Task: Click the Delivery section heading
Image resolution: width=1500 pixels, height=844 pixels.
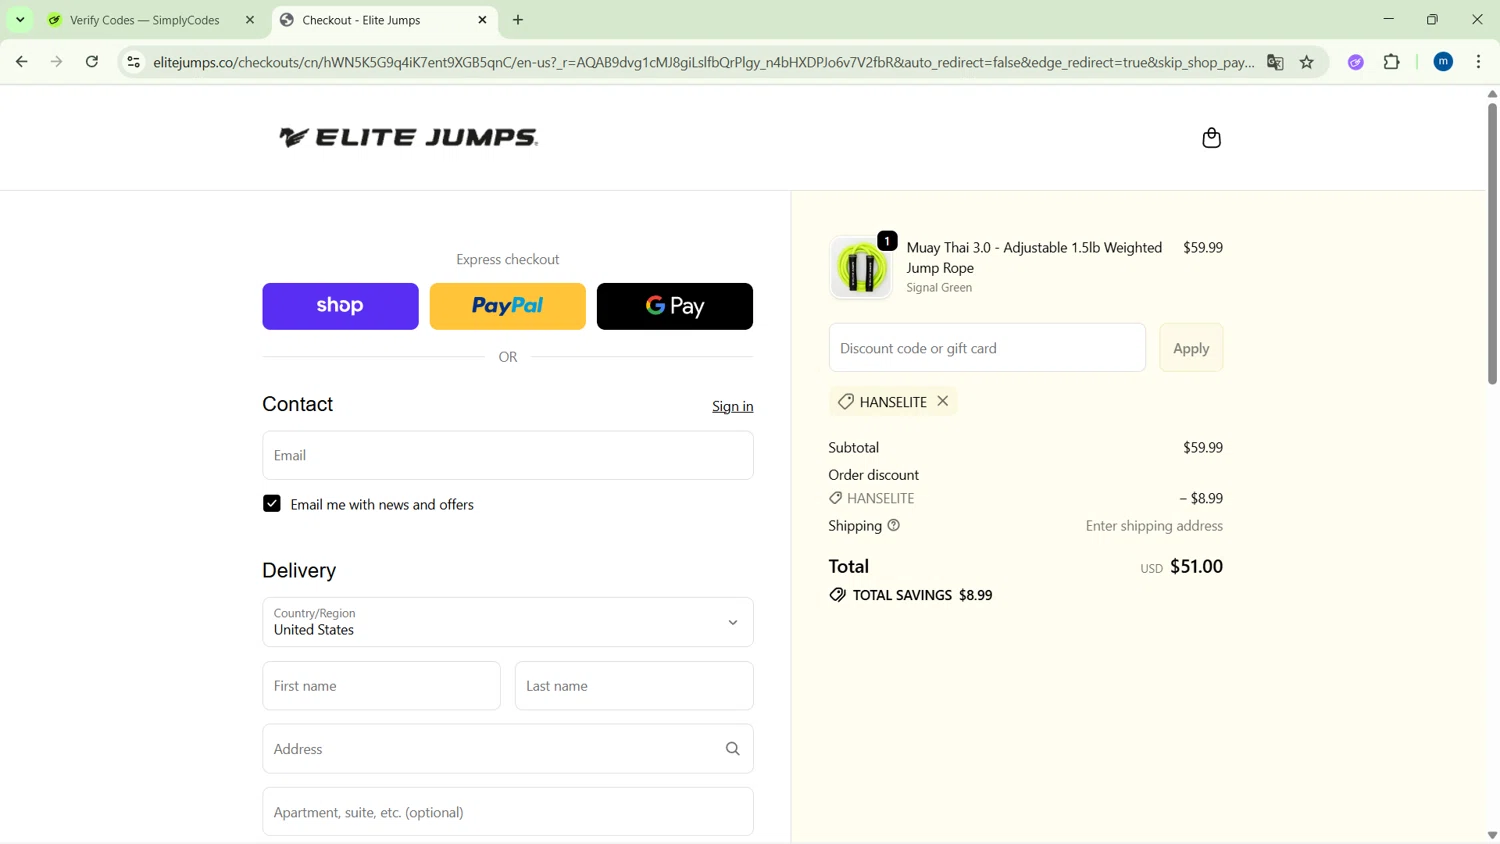Action: (x=299, y=570)
